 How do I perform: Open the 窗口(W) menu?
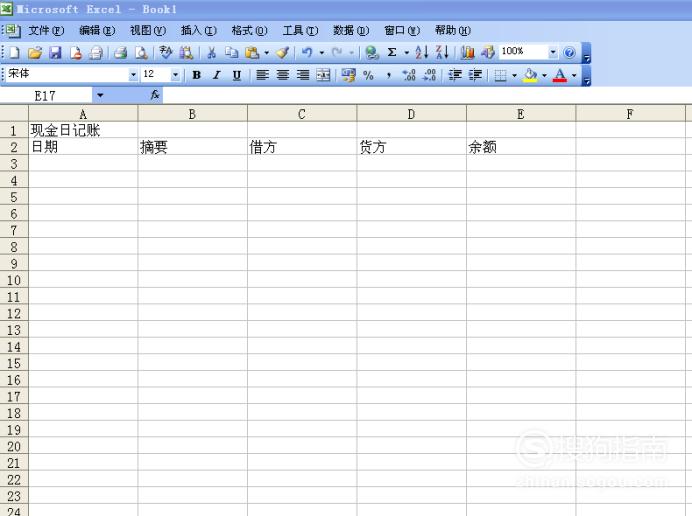pyautogui.click(x=402, y=30)
